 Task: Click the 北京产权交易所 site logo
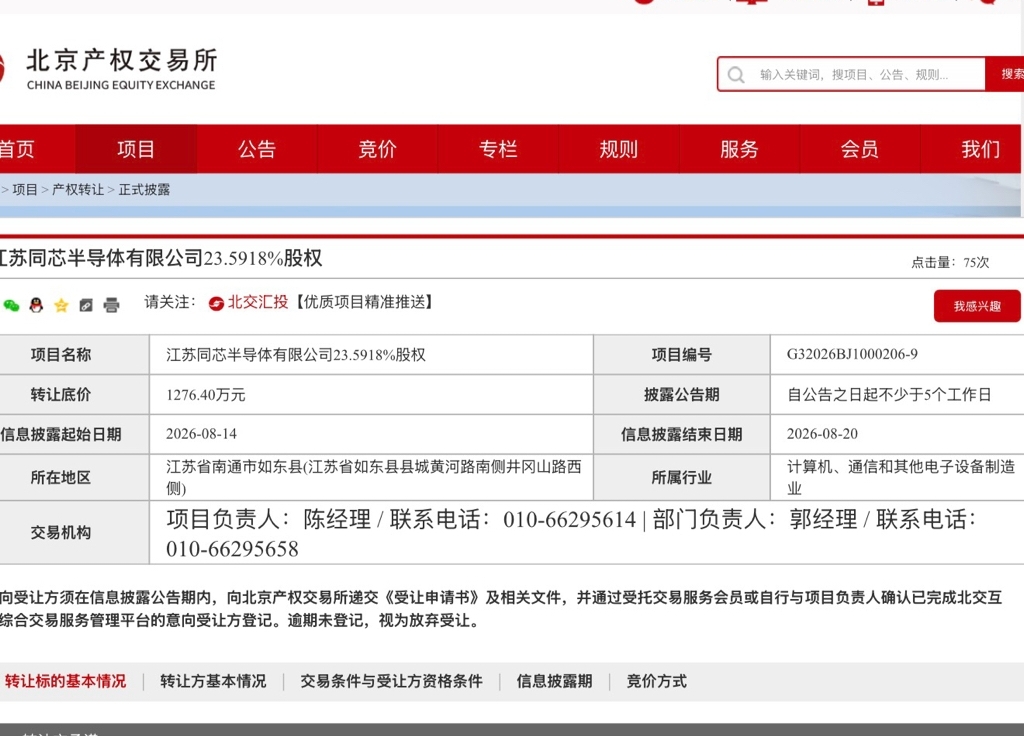click(111, 68)
